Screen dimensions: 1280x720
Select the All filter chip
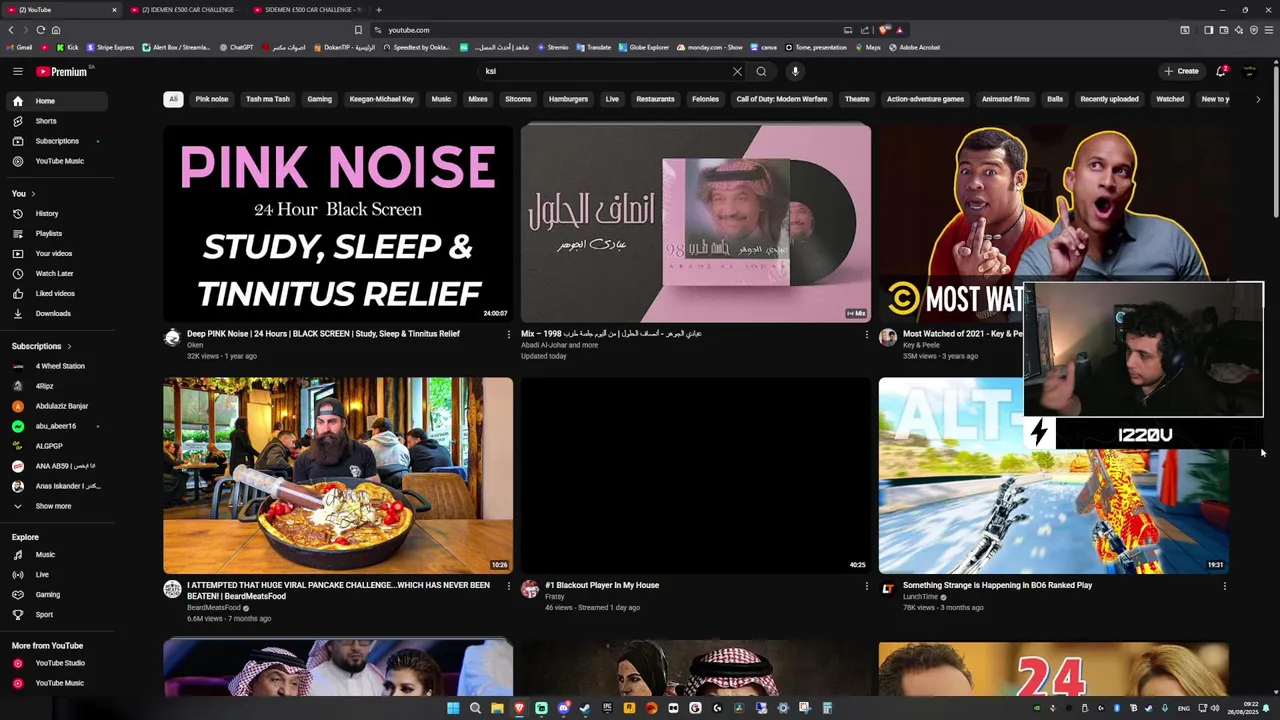tap(173, 99)
